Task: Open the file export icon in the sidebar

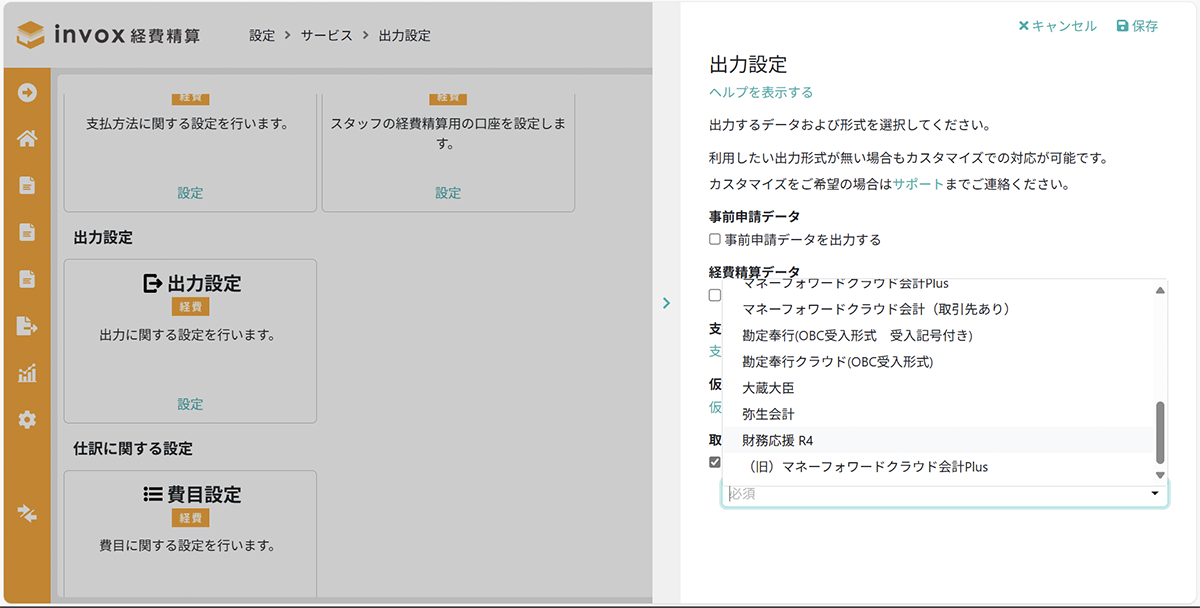Action: (27, 325)
